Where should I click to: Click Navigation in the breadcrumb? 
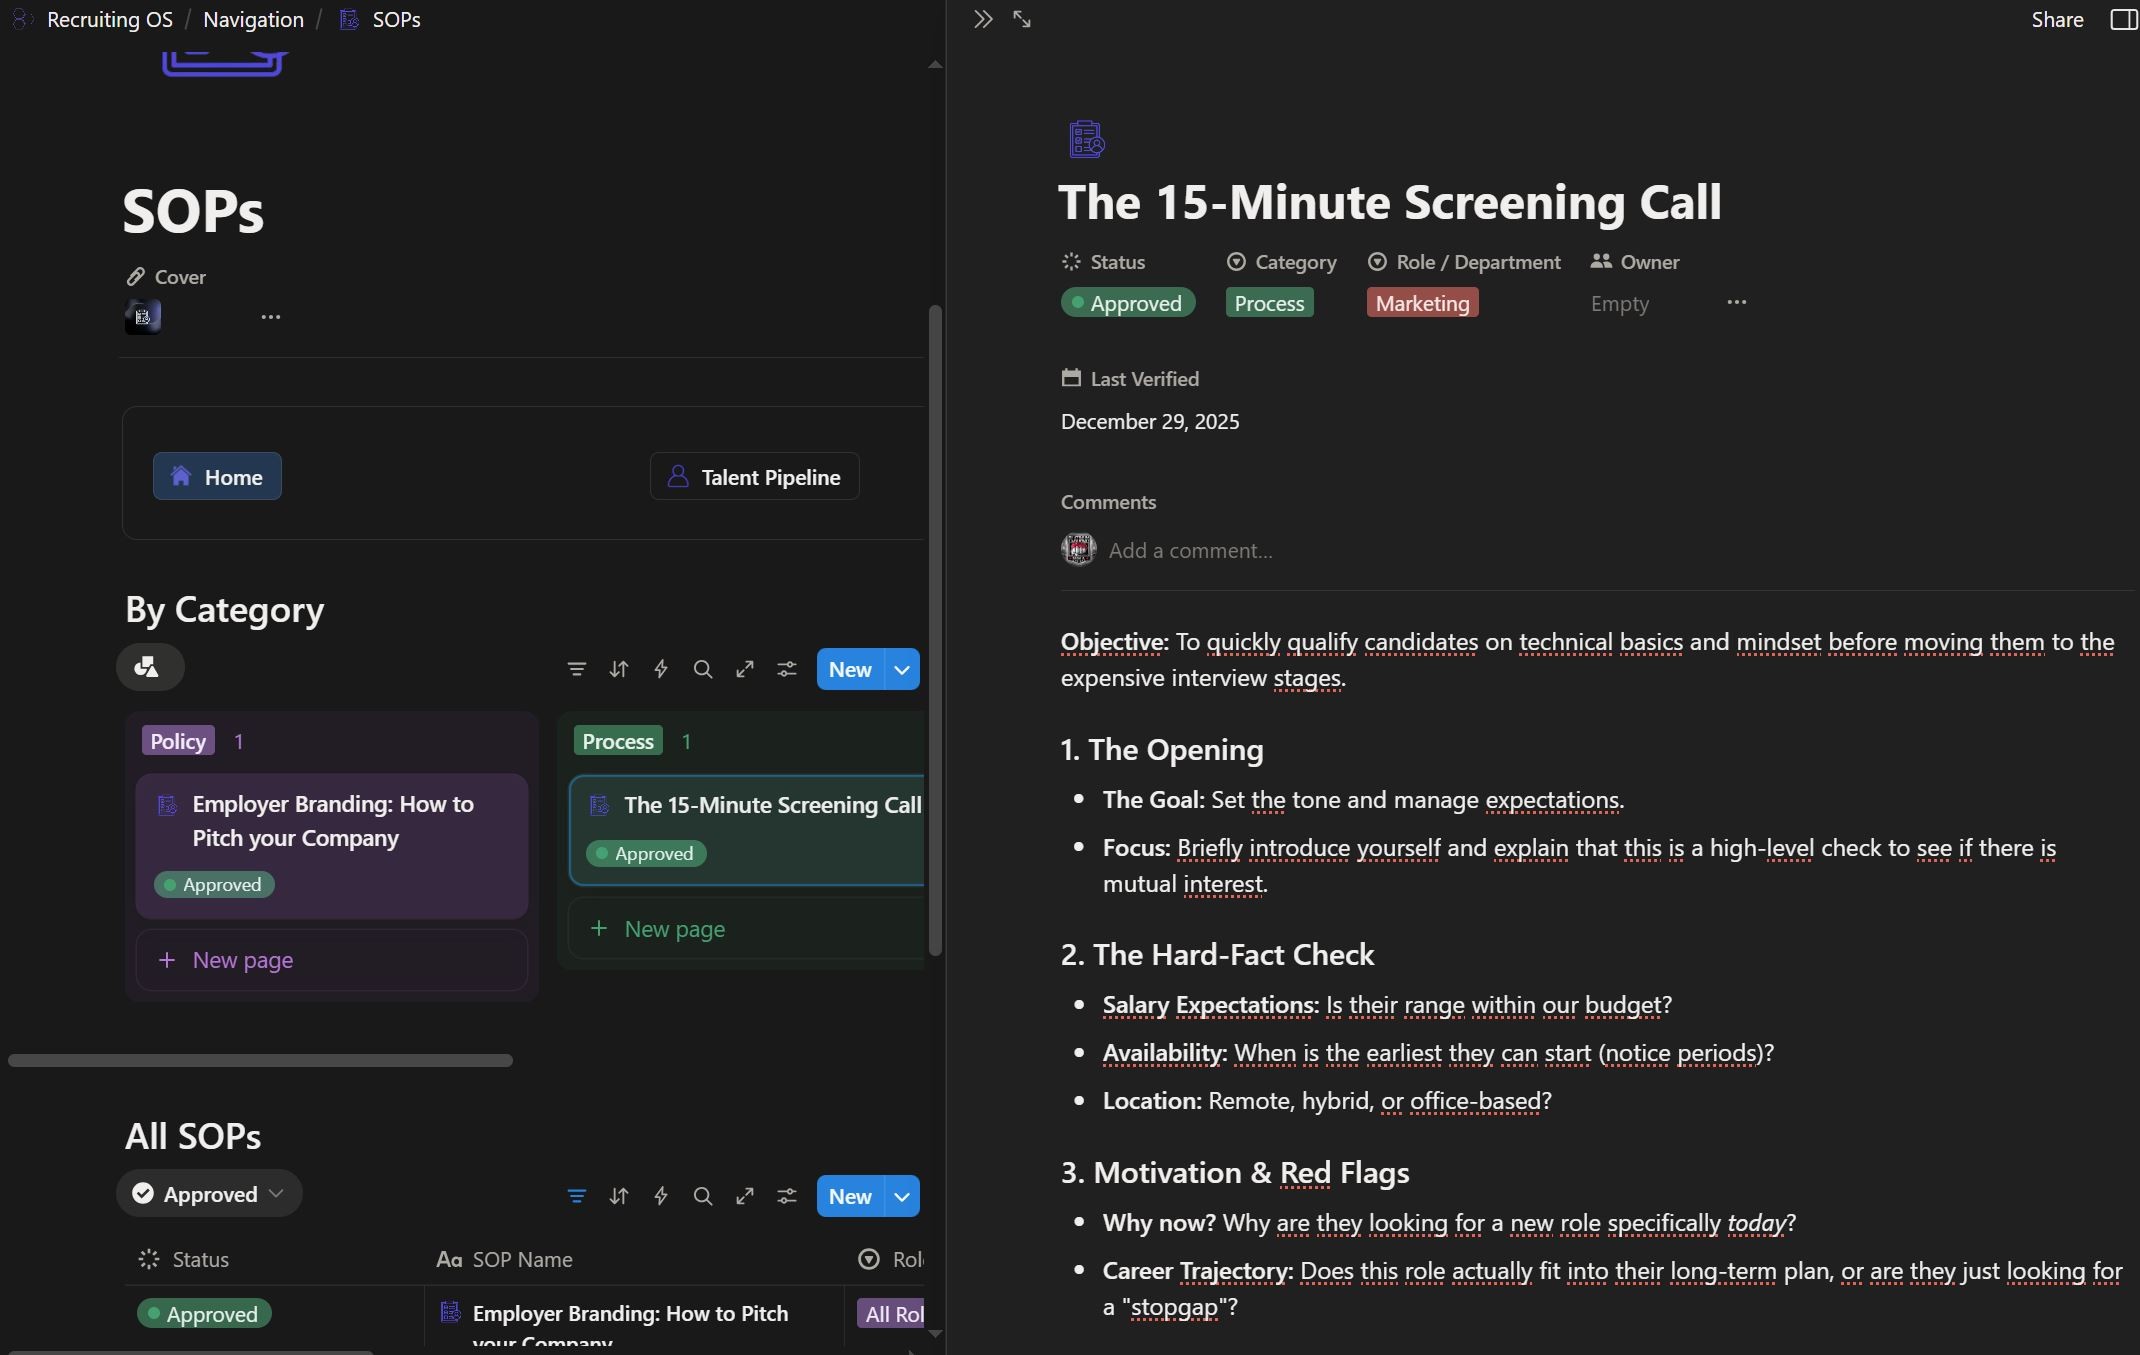tap(253, 19)
